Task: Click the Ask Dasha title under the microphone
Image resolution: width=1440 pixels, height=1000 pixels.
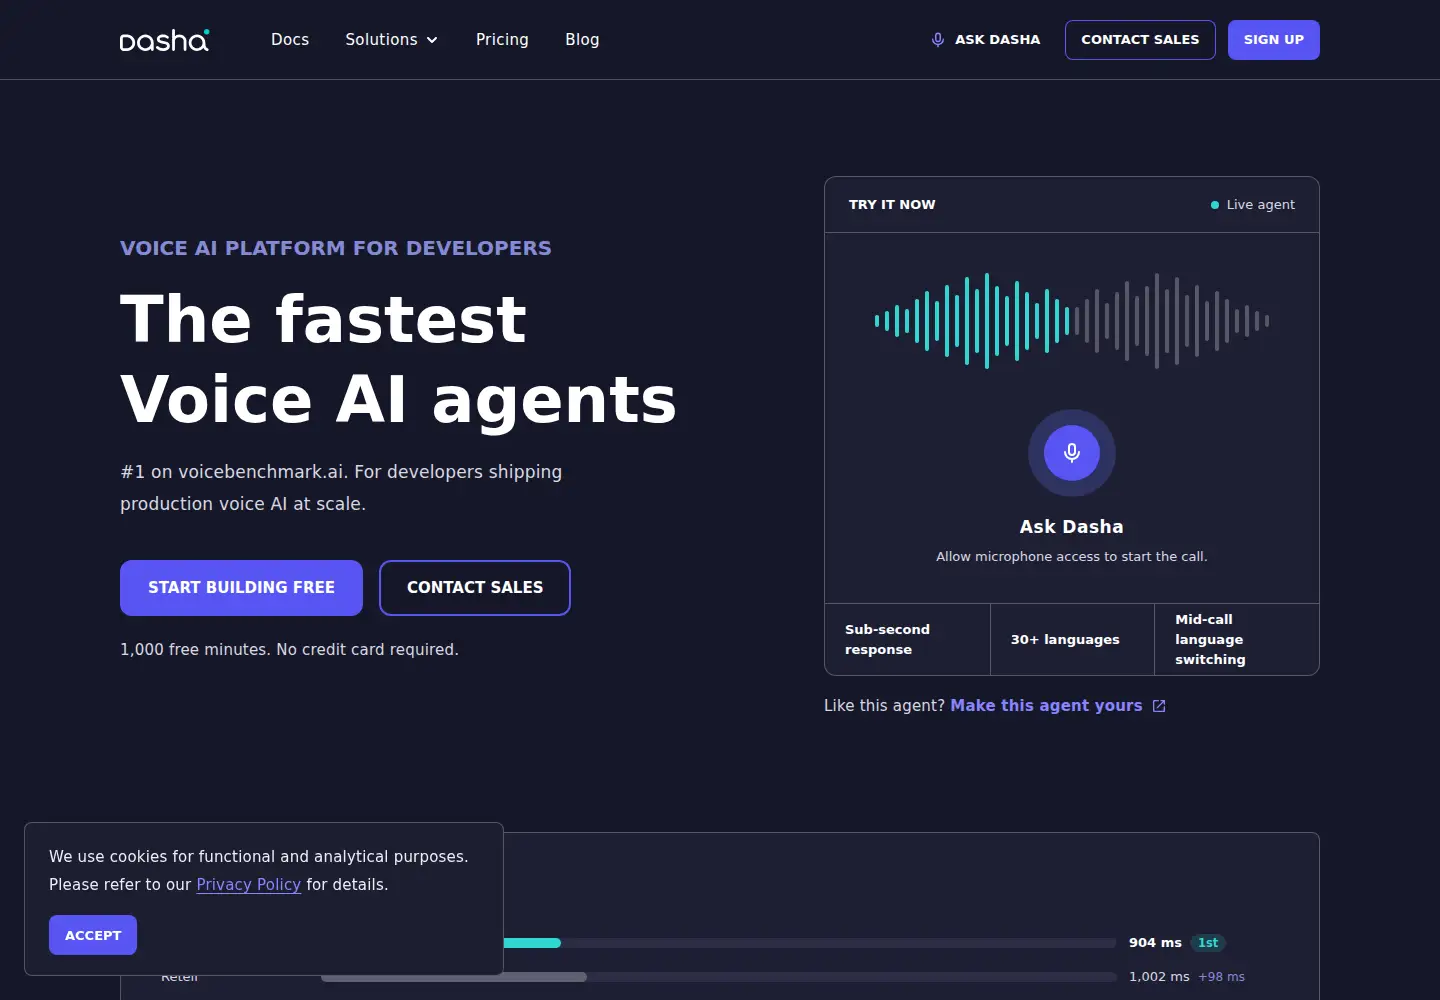Action: tap(1072, 527)
